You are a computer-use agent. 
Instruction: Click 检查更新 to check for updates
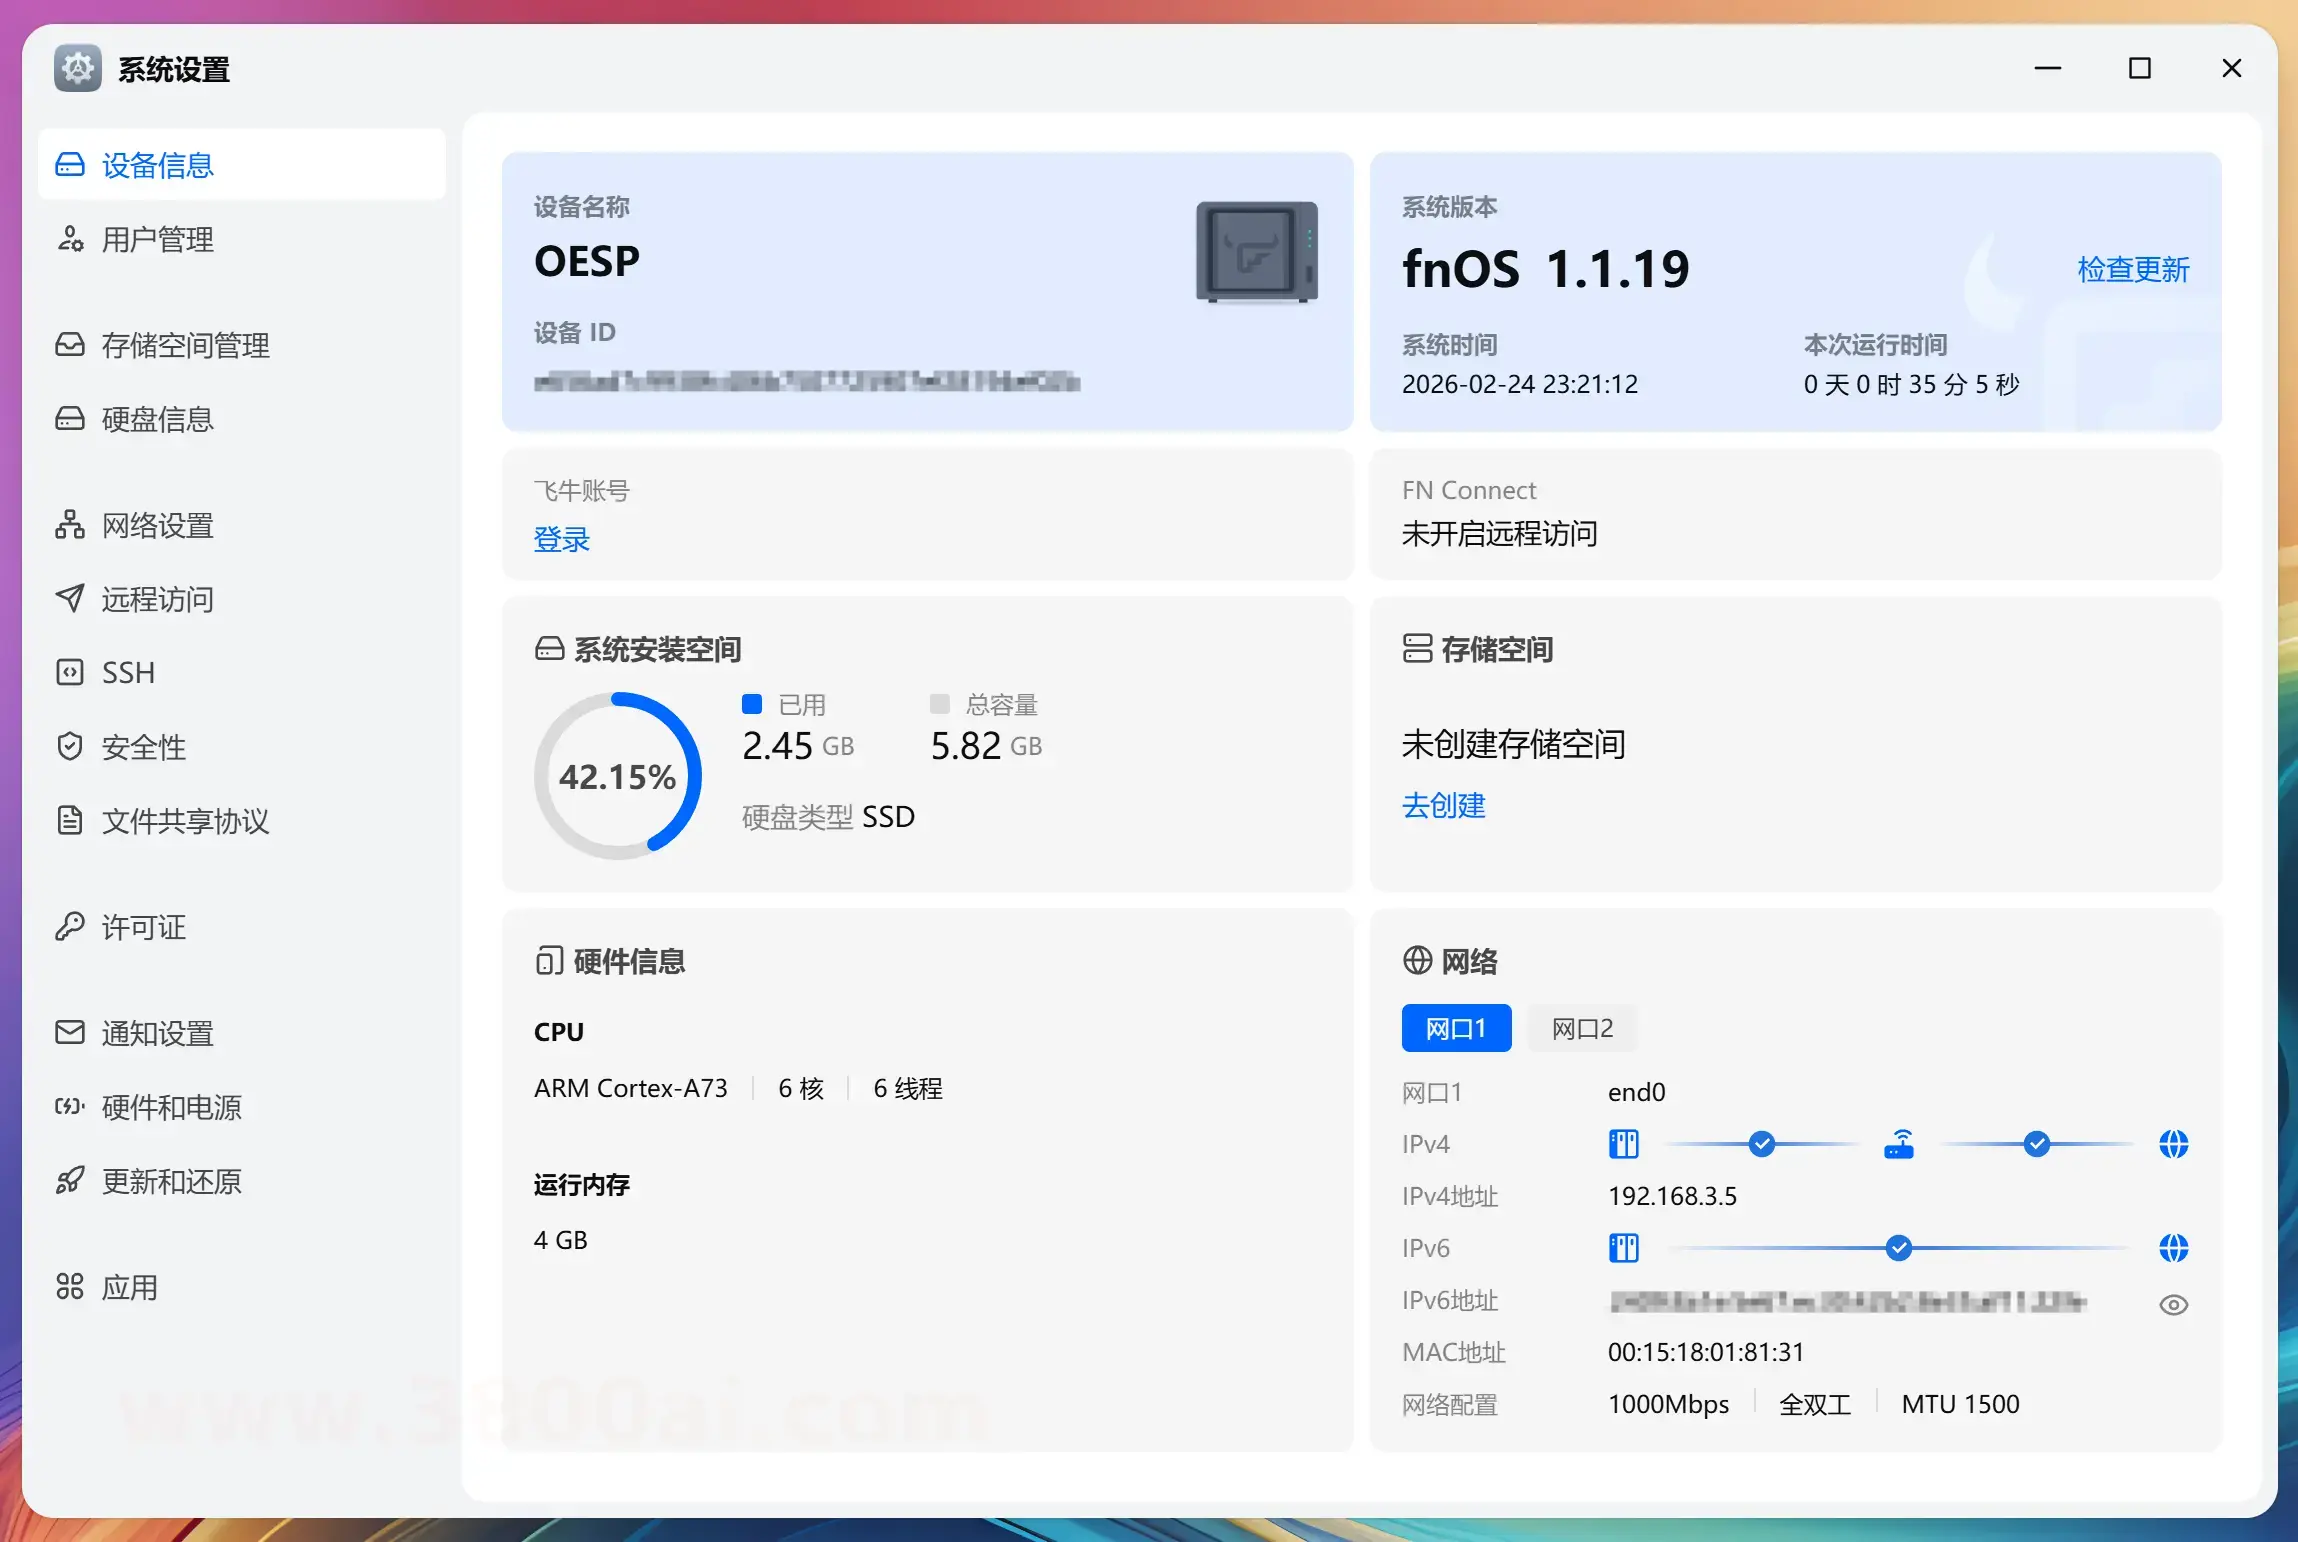[2132, 268]
